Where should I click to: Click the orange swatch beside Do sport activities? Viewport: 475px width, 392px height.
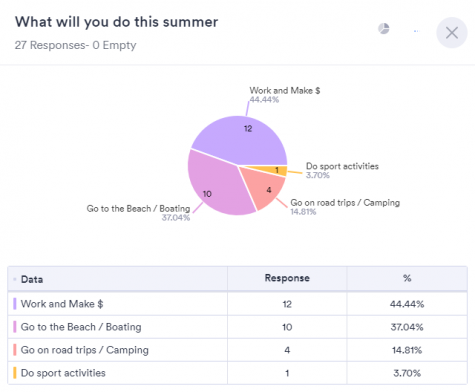coord(15,373)
